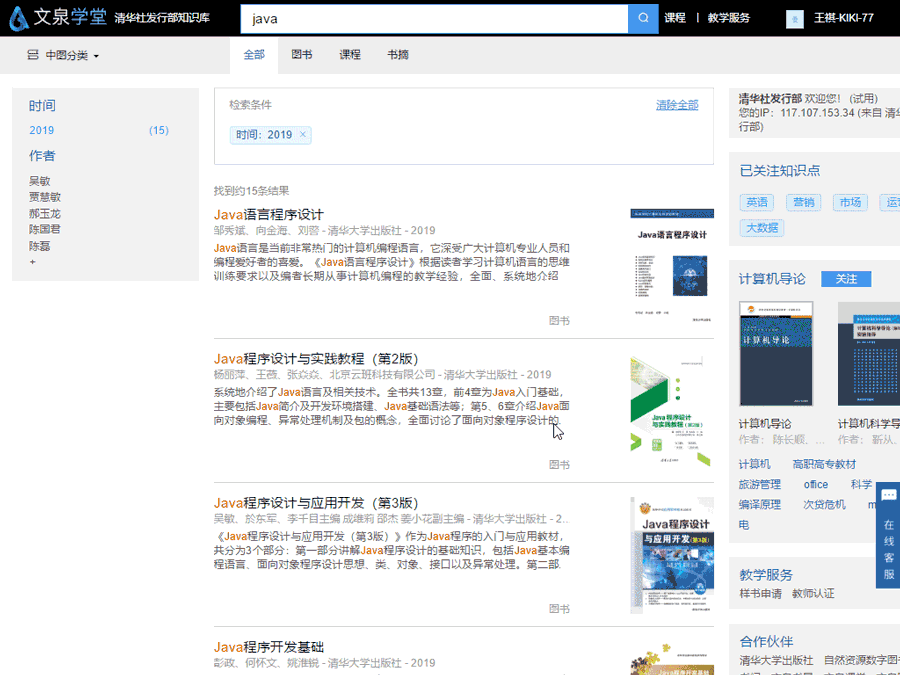The height and width of the screenshot is (675, 900).
Task: Click the office topic link
Action: [x=816, y=484]
